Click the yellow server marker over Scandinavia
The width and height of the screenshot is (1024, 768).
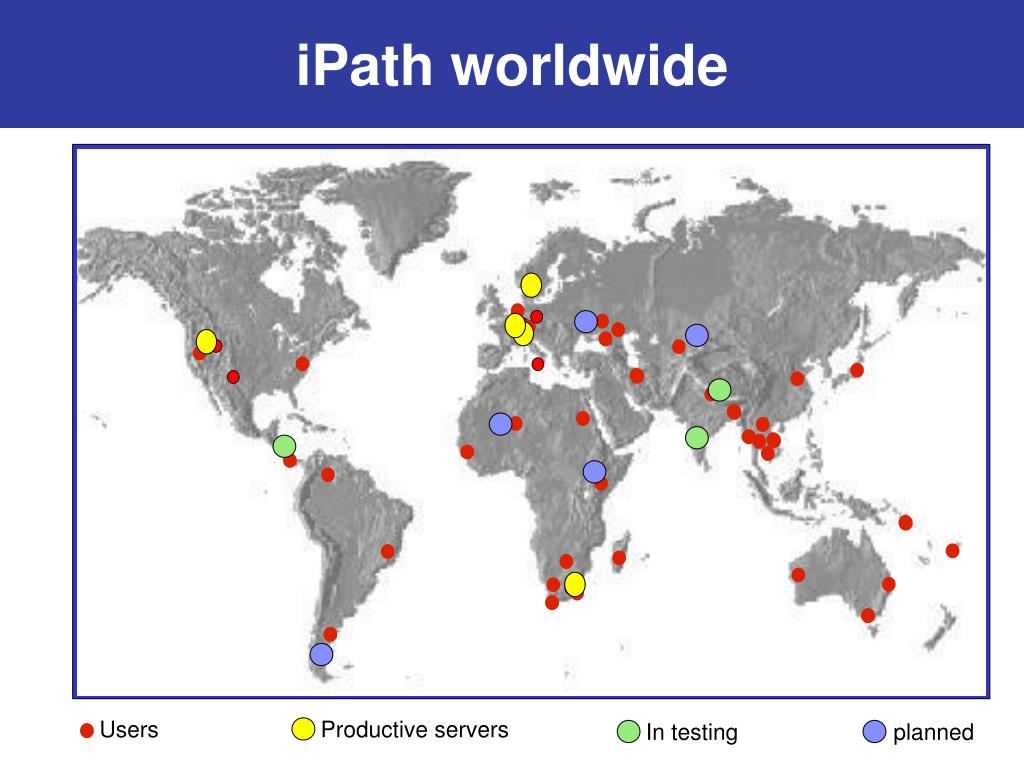531,285
